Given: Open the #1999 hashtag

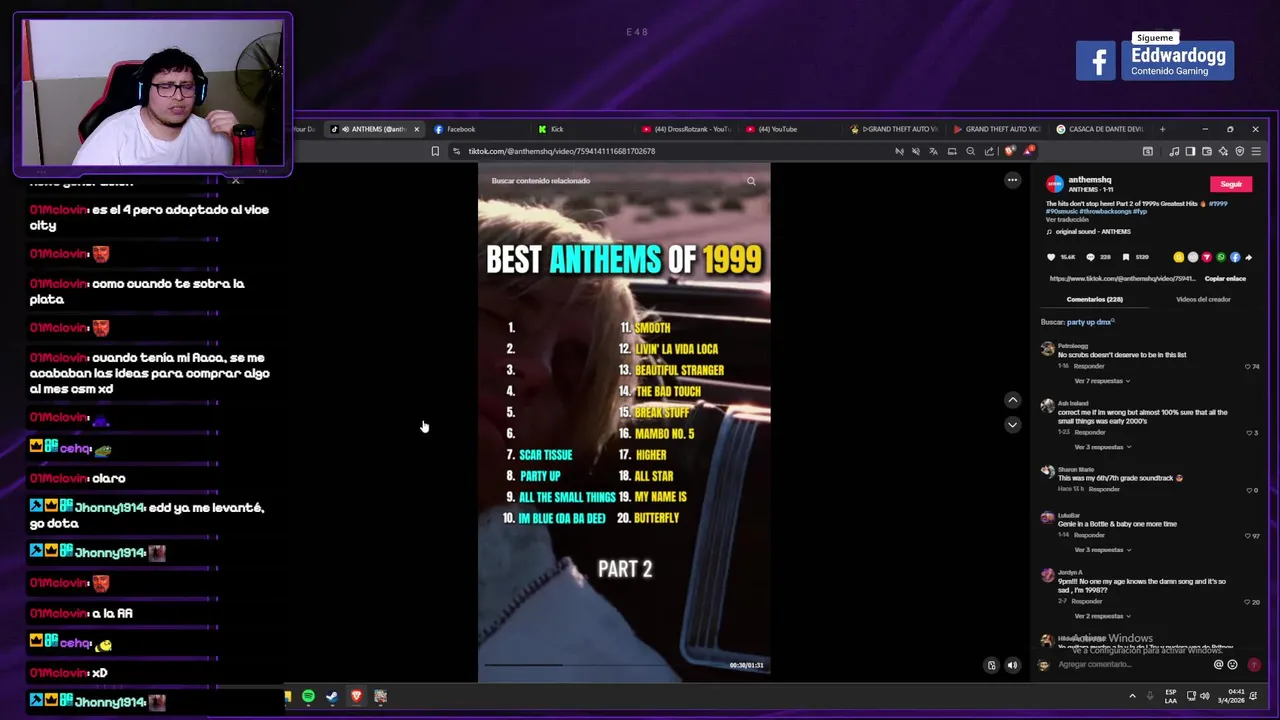Looking at the screenshot, I should (x=1218, y=204).
